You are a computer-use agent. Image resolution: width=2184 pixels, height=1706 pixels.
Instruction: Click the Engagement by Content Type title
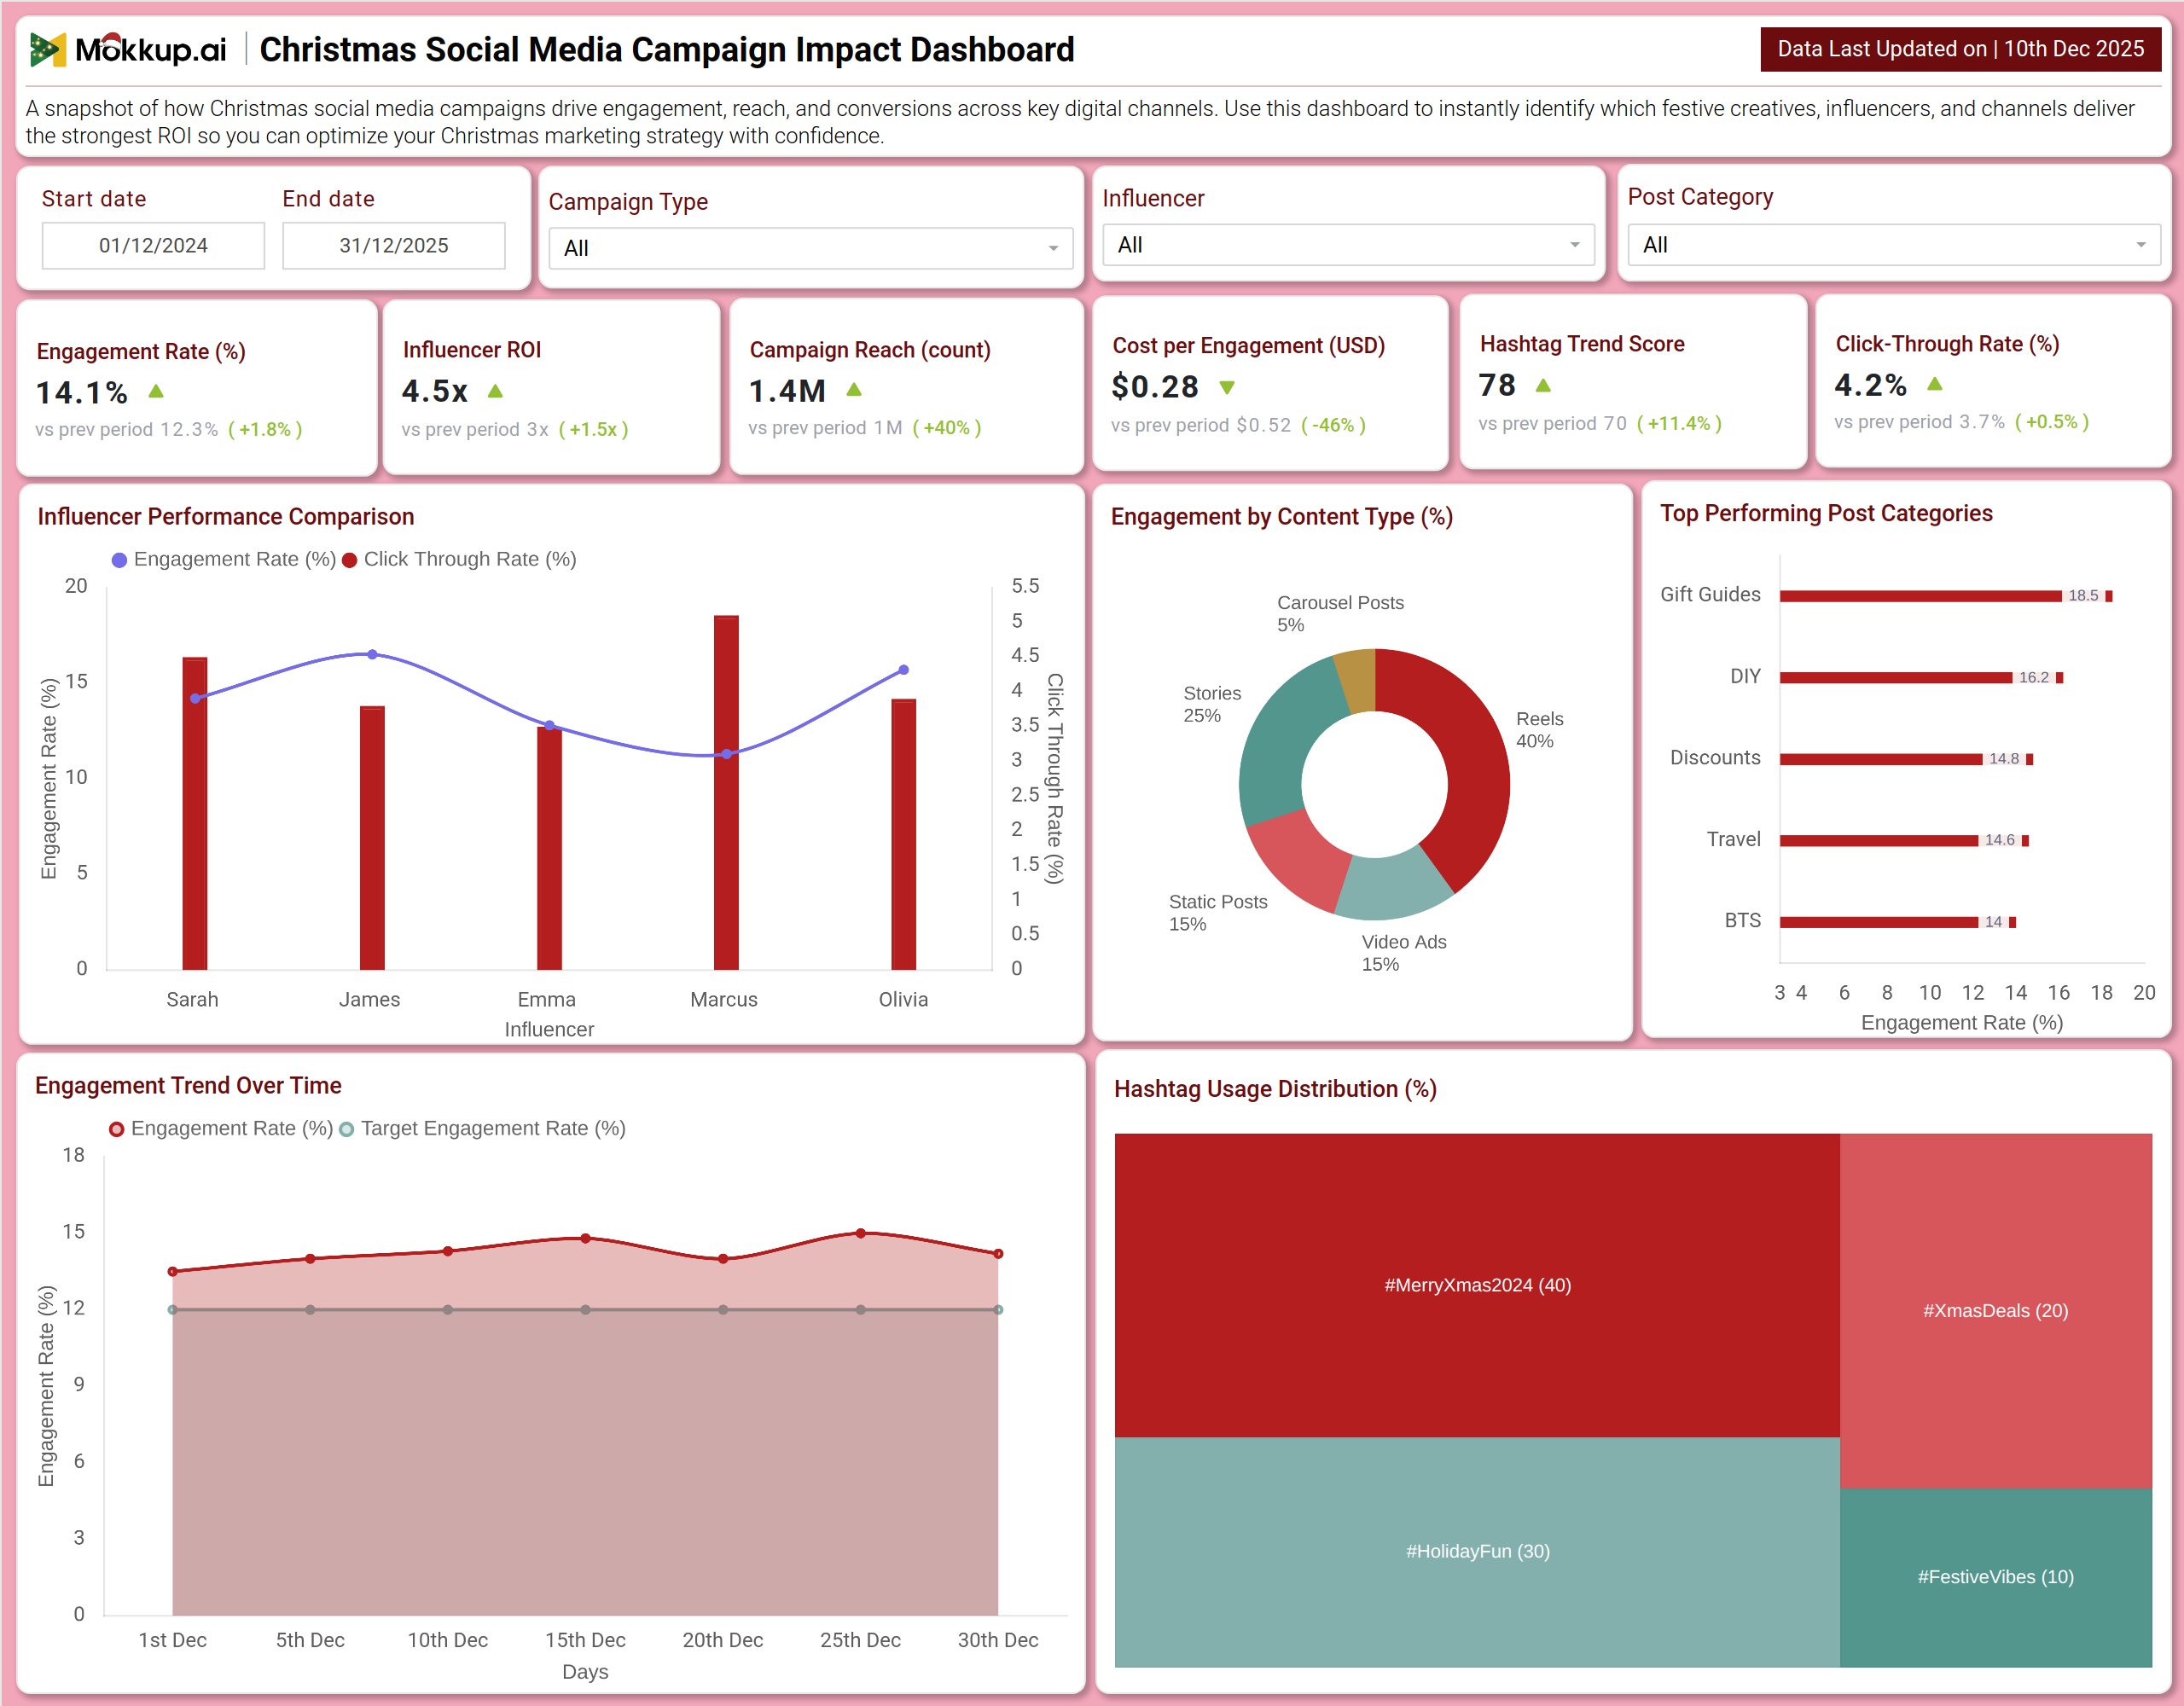point(1282,517)
